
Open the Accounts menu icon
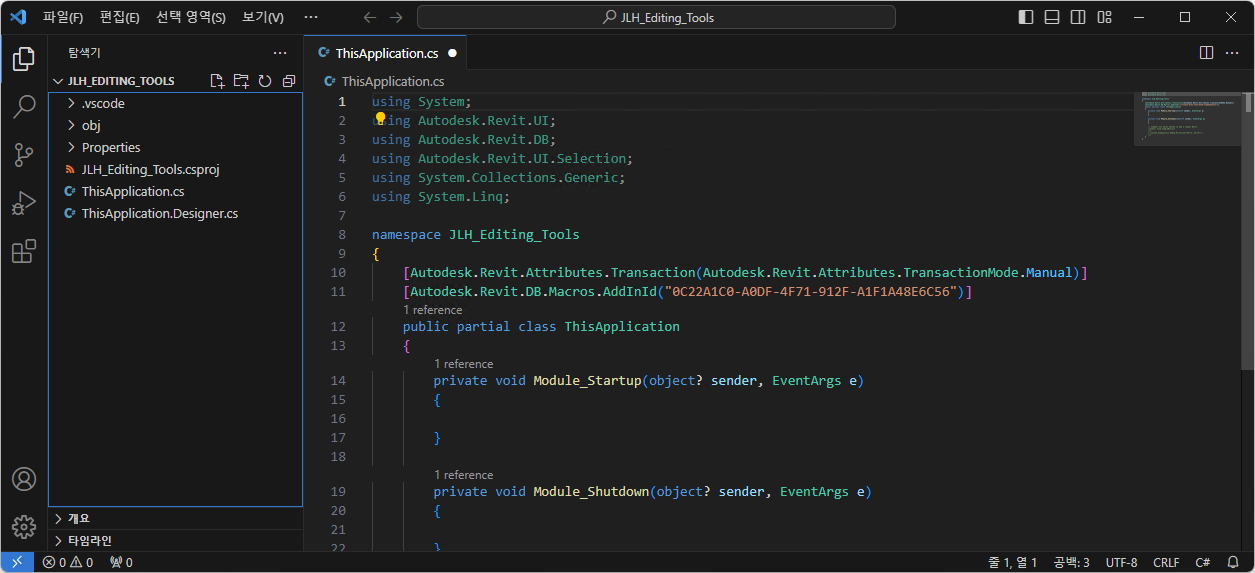pos(24,479)
